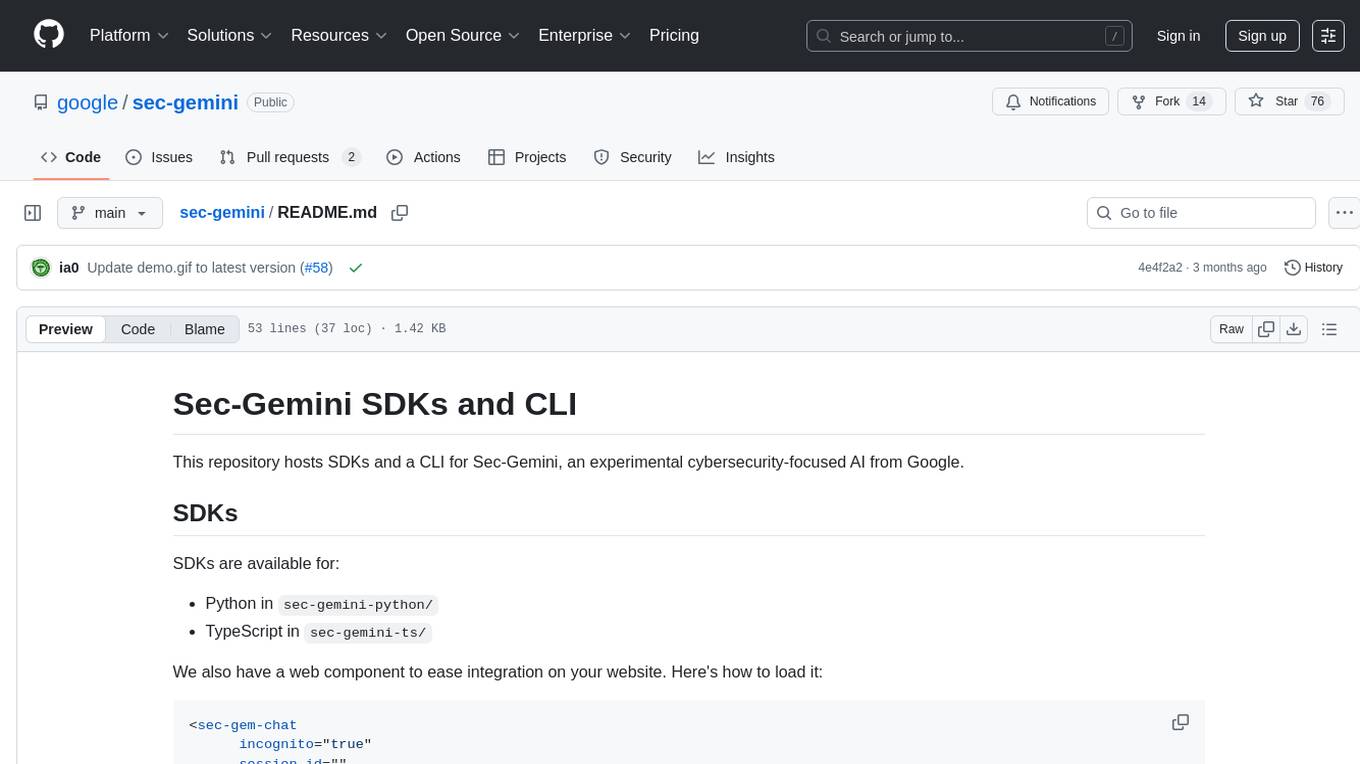The image size is (1360, 764).
Task: Click the Raw button
Action: click(1231, 329)
